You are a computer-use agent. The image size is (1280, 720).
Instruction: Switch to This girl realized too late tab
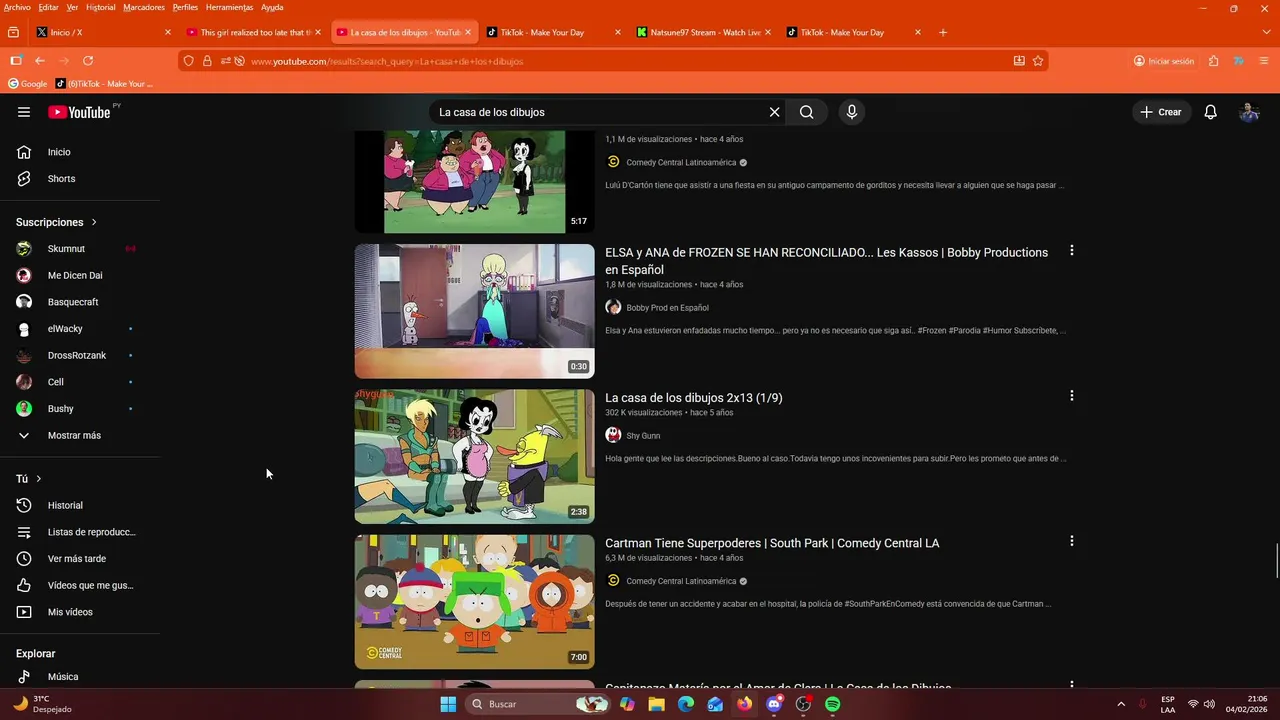(x=254, y=32)
